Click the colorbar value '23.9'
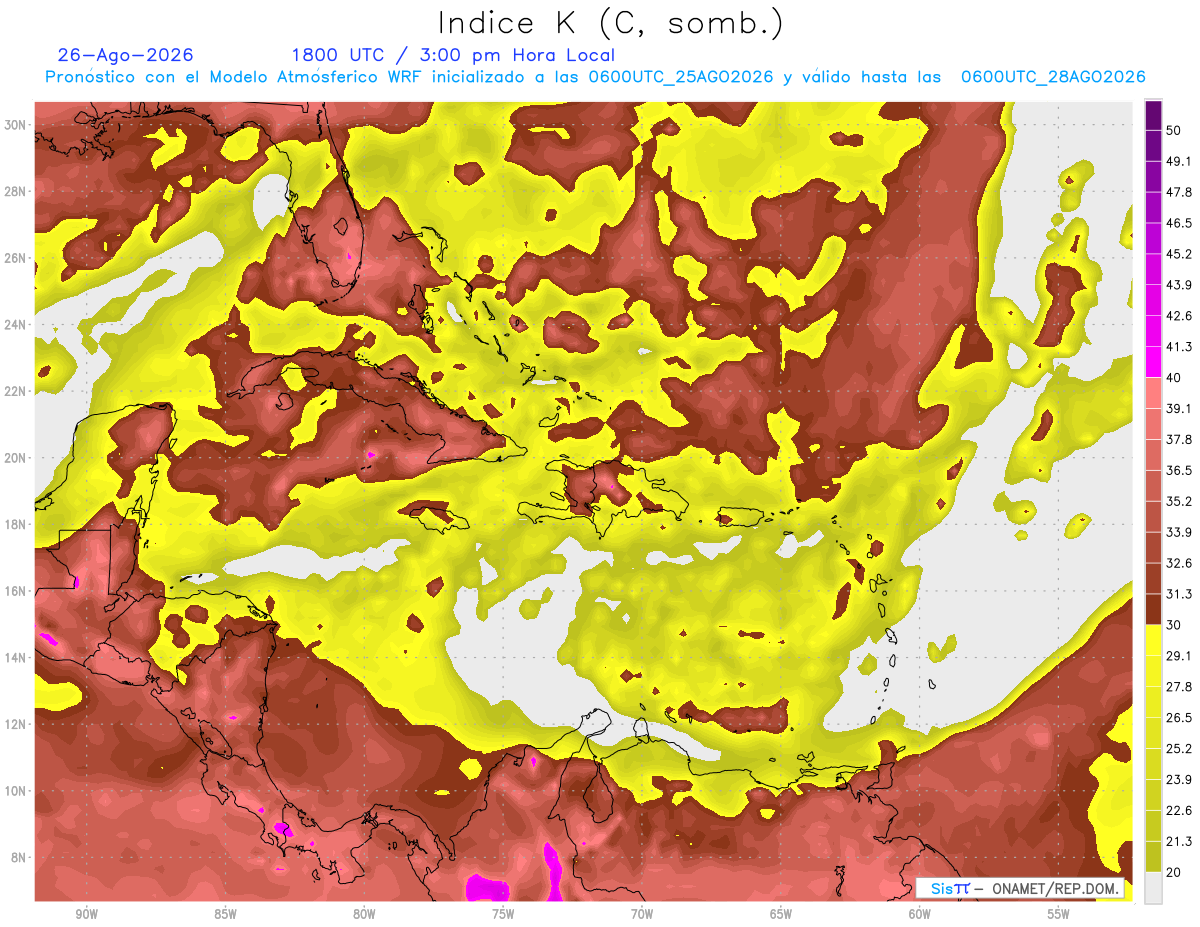 click(1179, 780)
